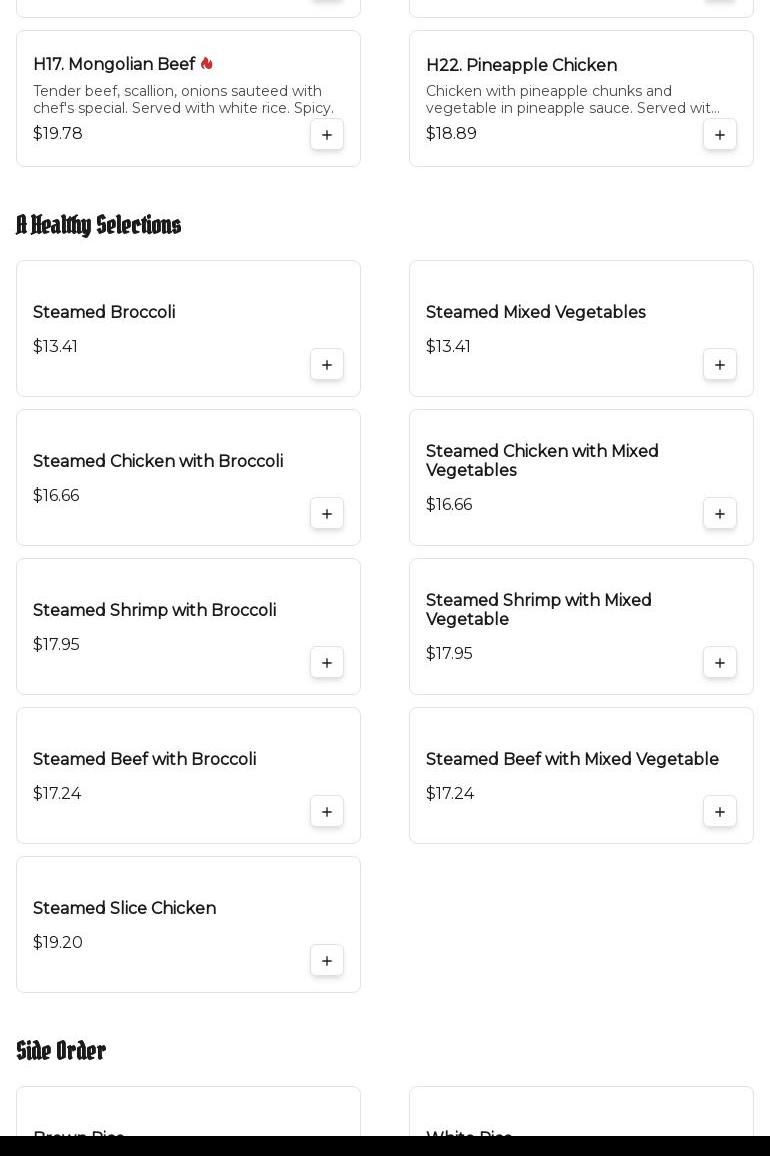
Task: Select the H22. Pineapple Chicken title
Action: 521,66
